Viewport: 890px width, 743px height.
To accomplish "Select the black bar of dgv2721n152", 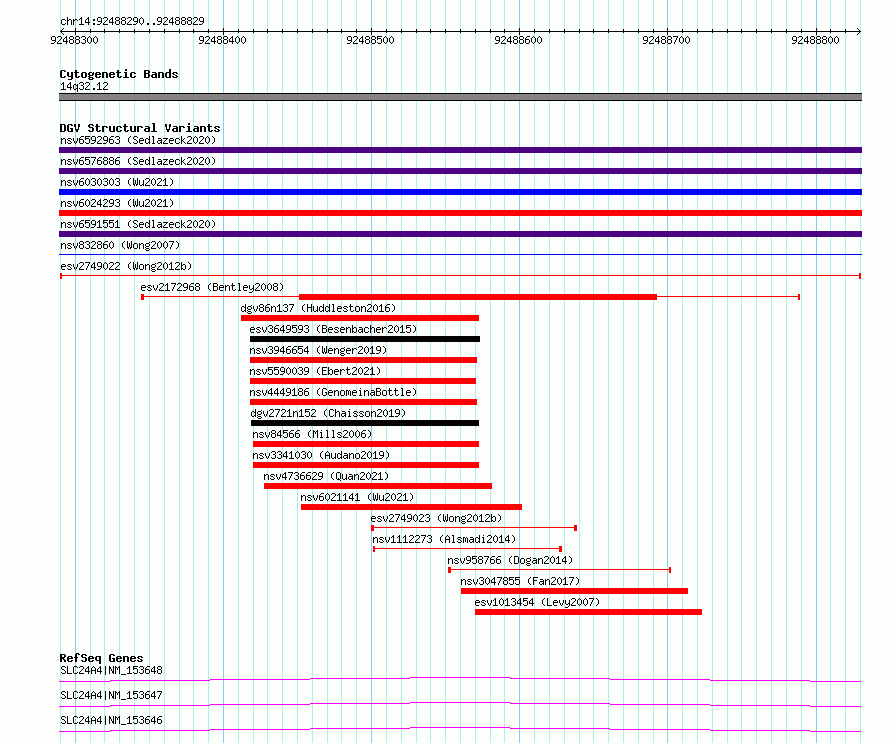I will click(365, 423).
